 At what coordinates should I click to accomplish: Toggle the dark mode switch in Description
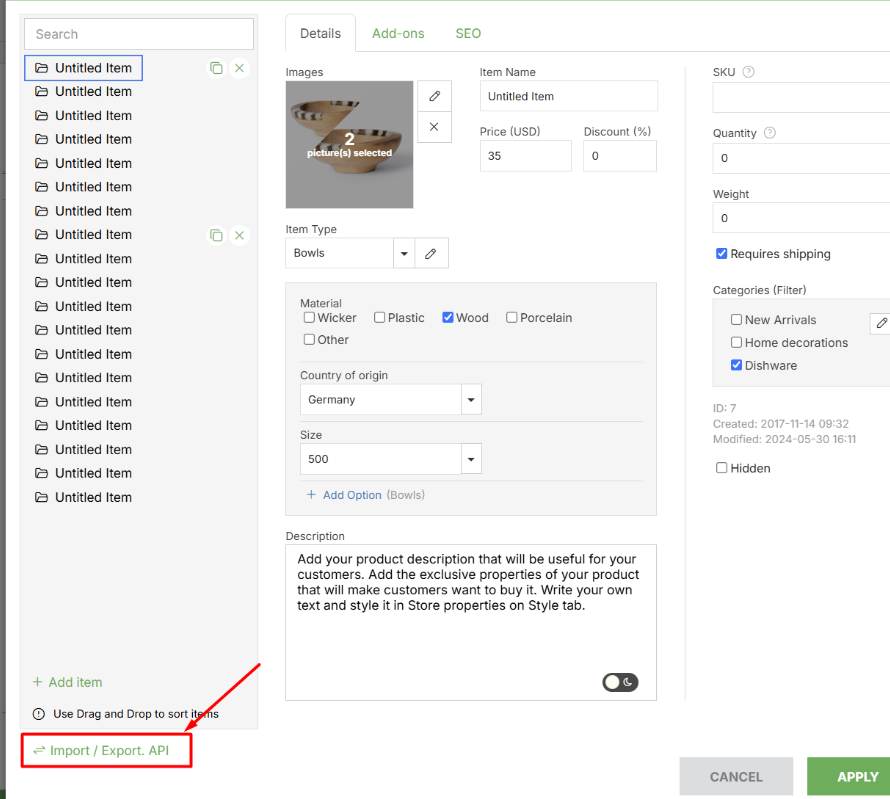pos(620,682)
